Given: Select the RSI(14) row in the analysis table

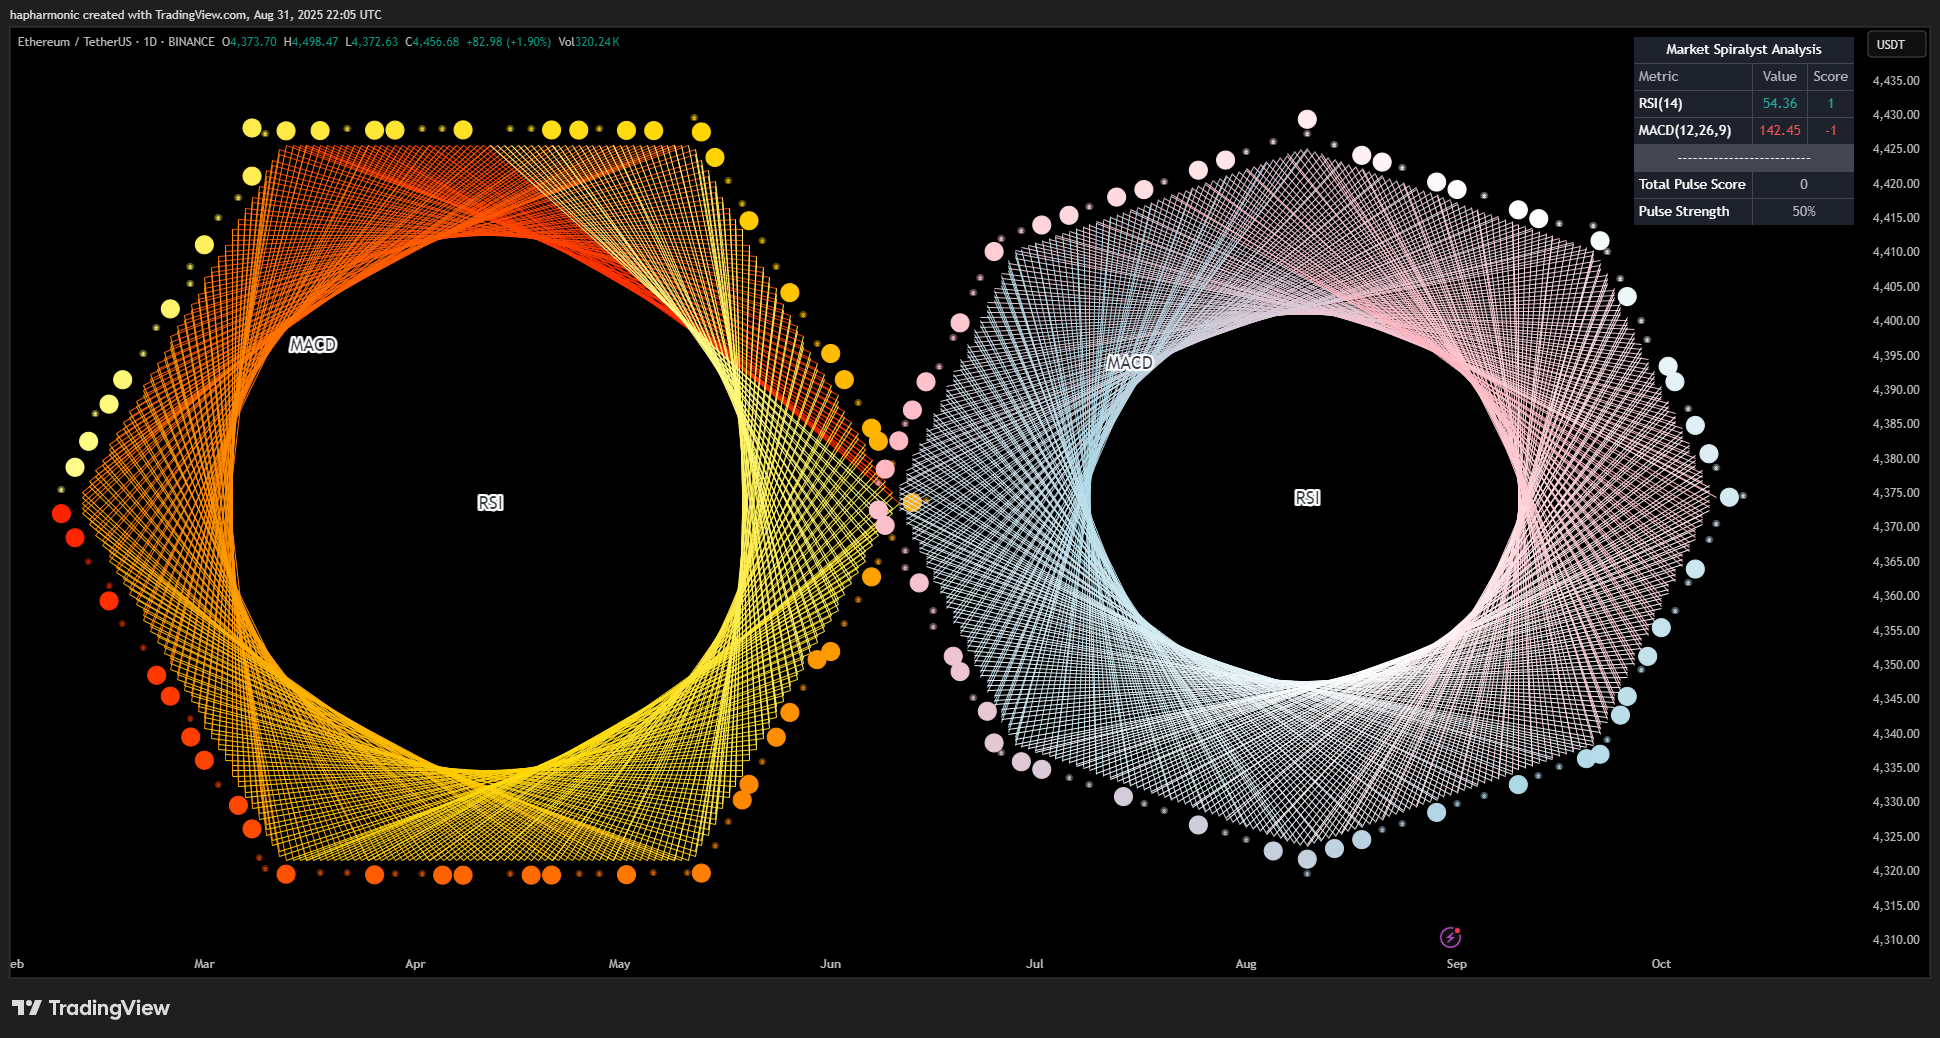Looking at the screenshot, I should tap(1743, 103).
